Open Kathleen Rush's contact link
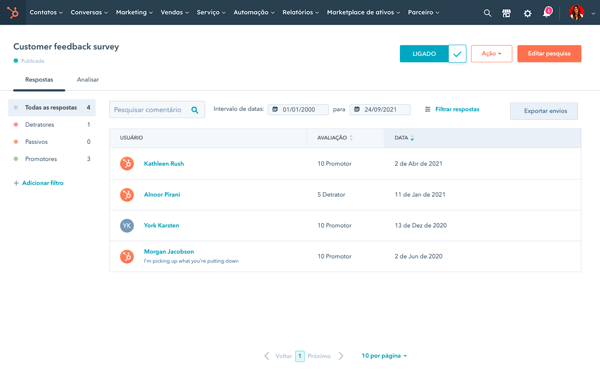Viewport: 600px width, 381px height. click(x=164, y=163)
